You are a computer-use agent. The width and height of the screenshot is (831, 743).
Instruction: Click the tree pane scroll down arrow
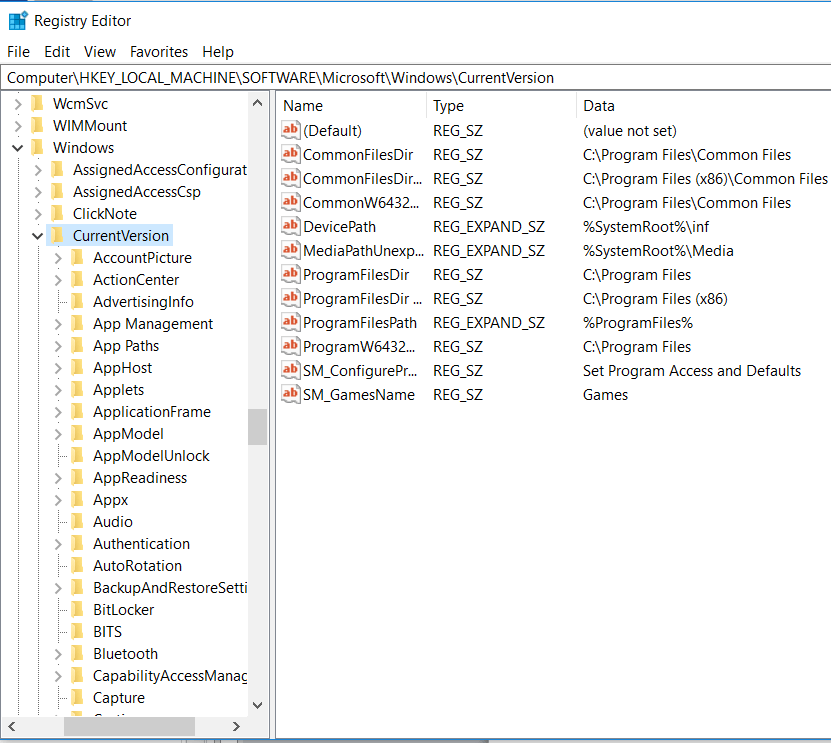(258, 705)
